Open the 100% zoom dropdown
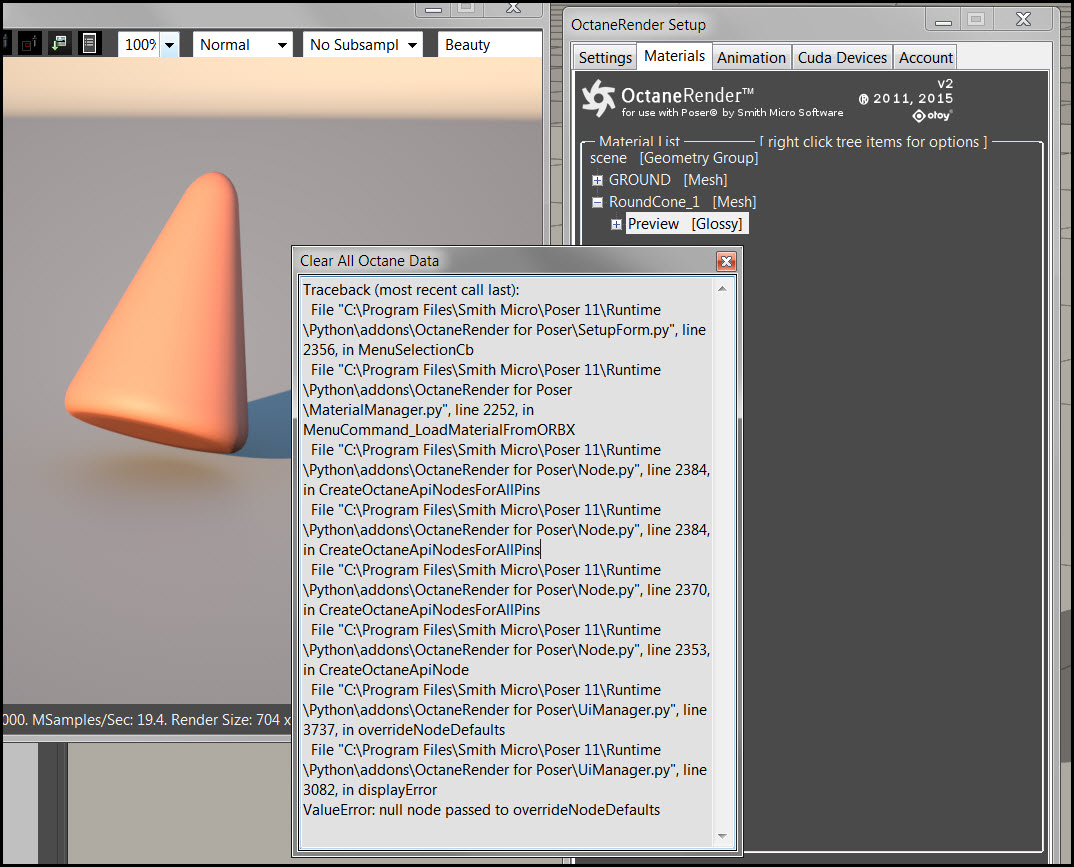Viewport: 1074px width, 867px height. pyautogui.click(x=169, y=45)
